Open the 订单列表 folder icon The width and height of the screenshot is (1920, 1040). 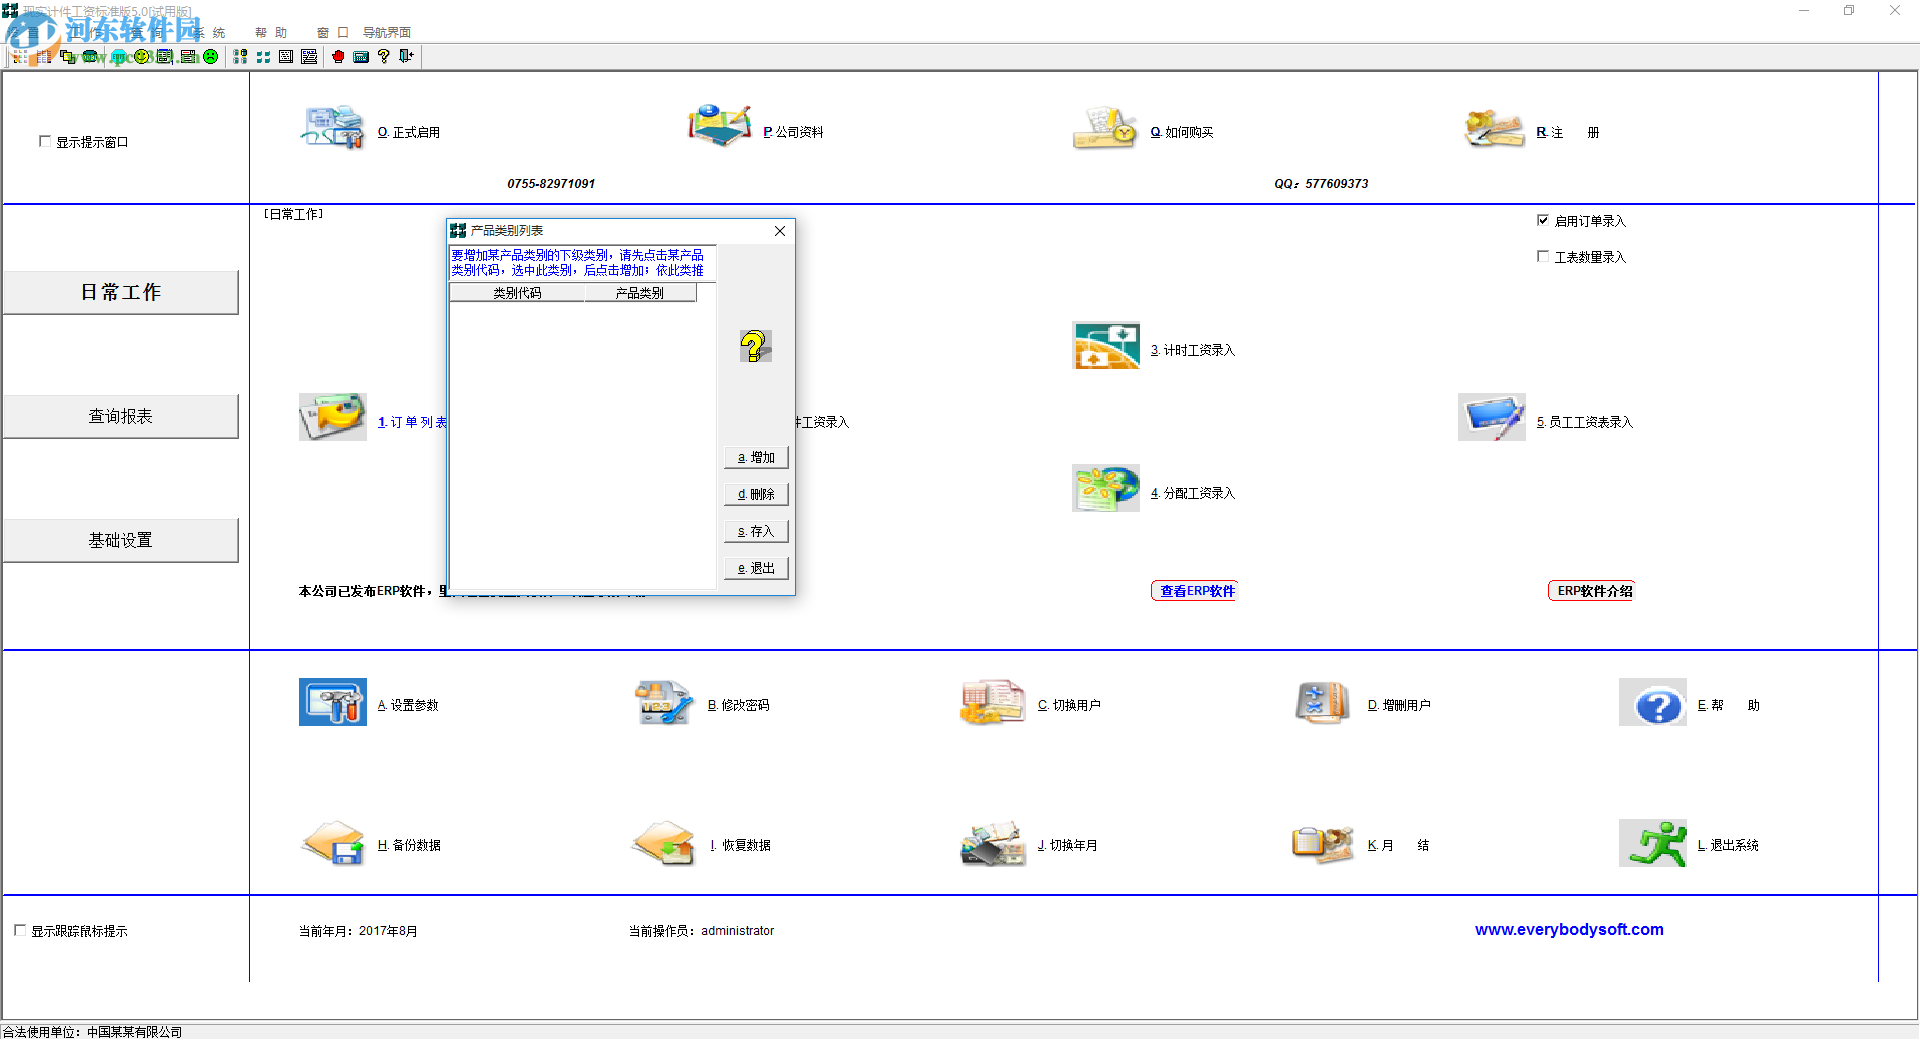tap(332, 417)
